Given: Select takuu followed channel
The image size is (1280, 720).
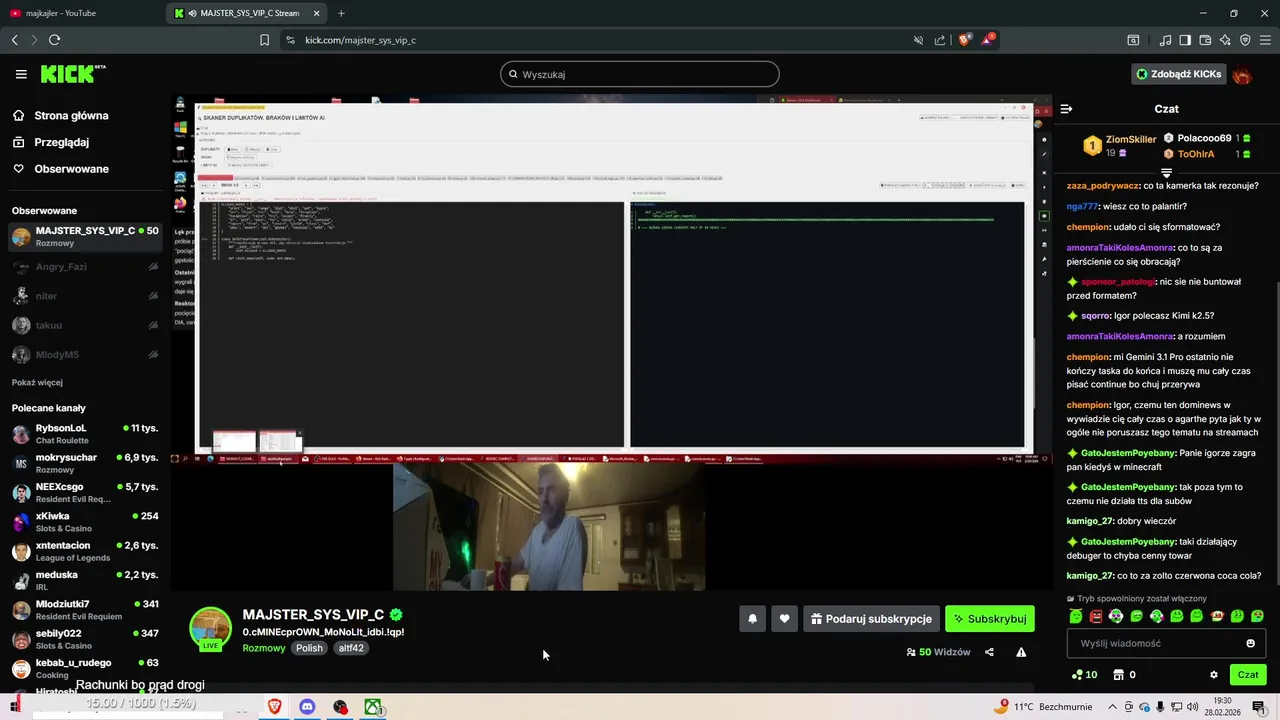Looking at the screenshot, I should click(x=85, y=325).
